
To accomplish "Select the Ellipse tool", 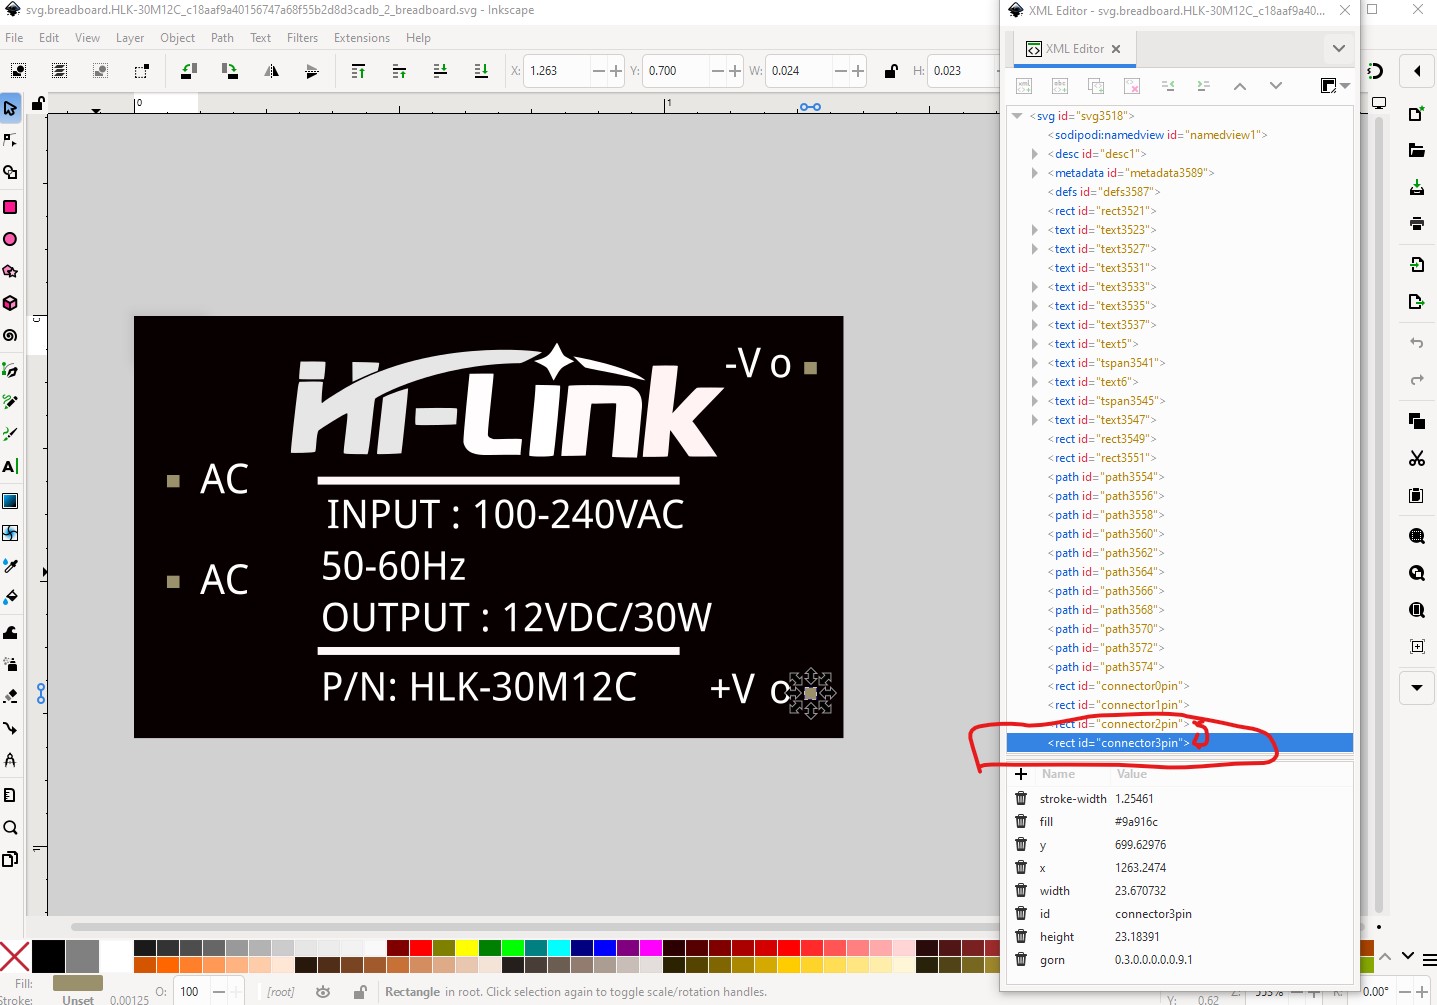I will pyautogui.click(x=10, y=239).
